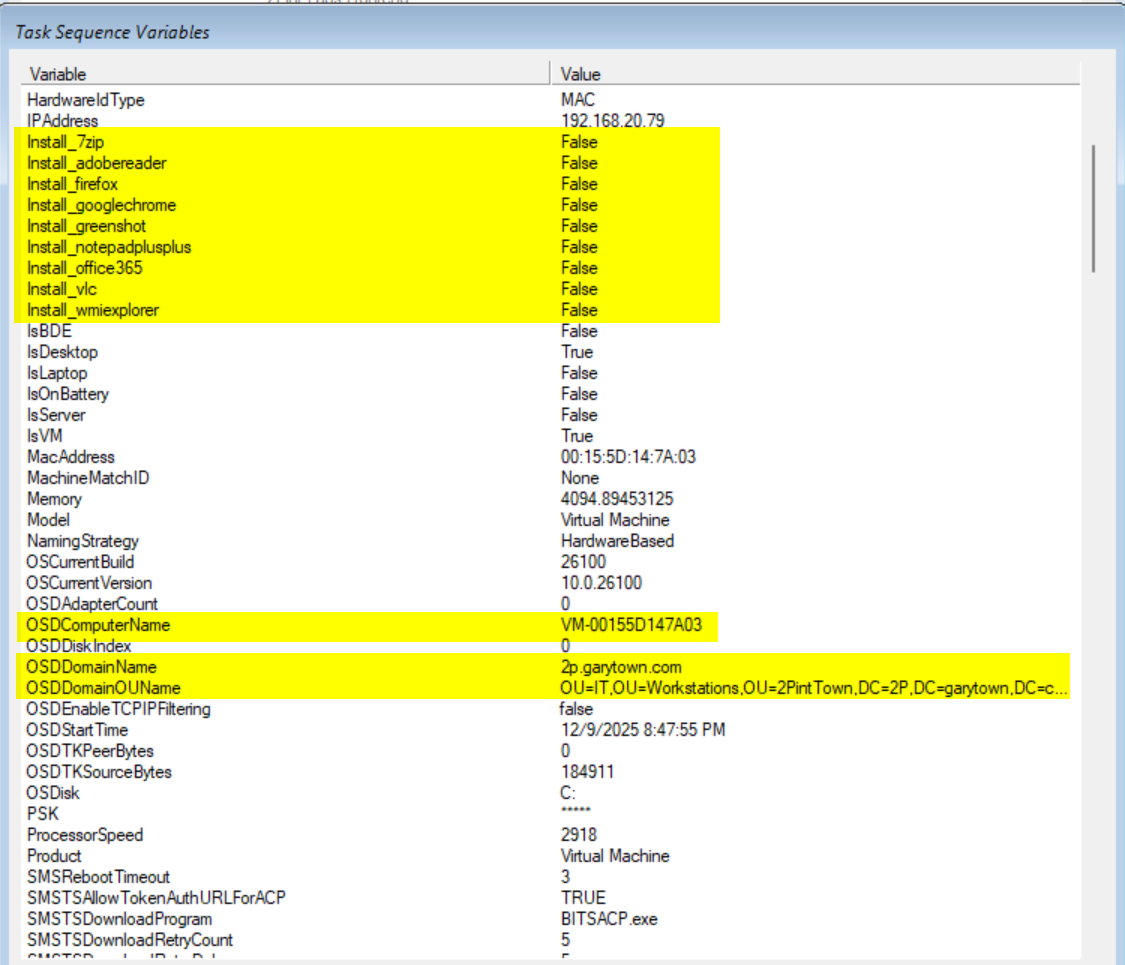Select the OSDStartTime variable
Viewport: 1125px width, 965px height.
pyautogui.click(x=76, y=730)
